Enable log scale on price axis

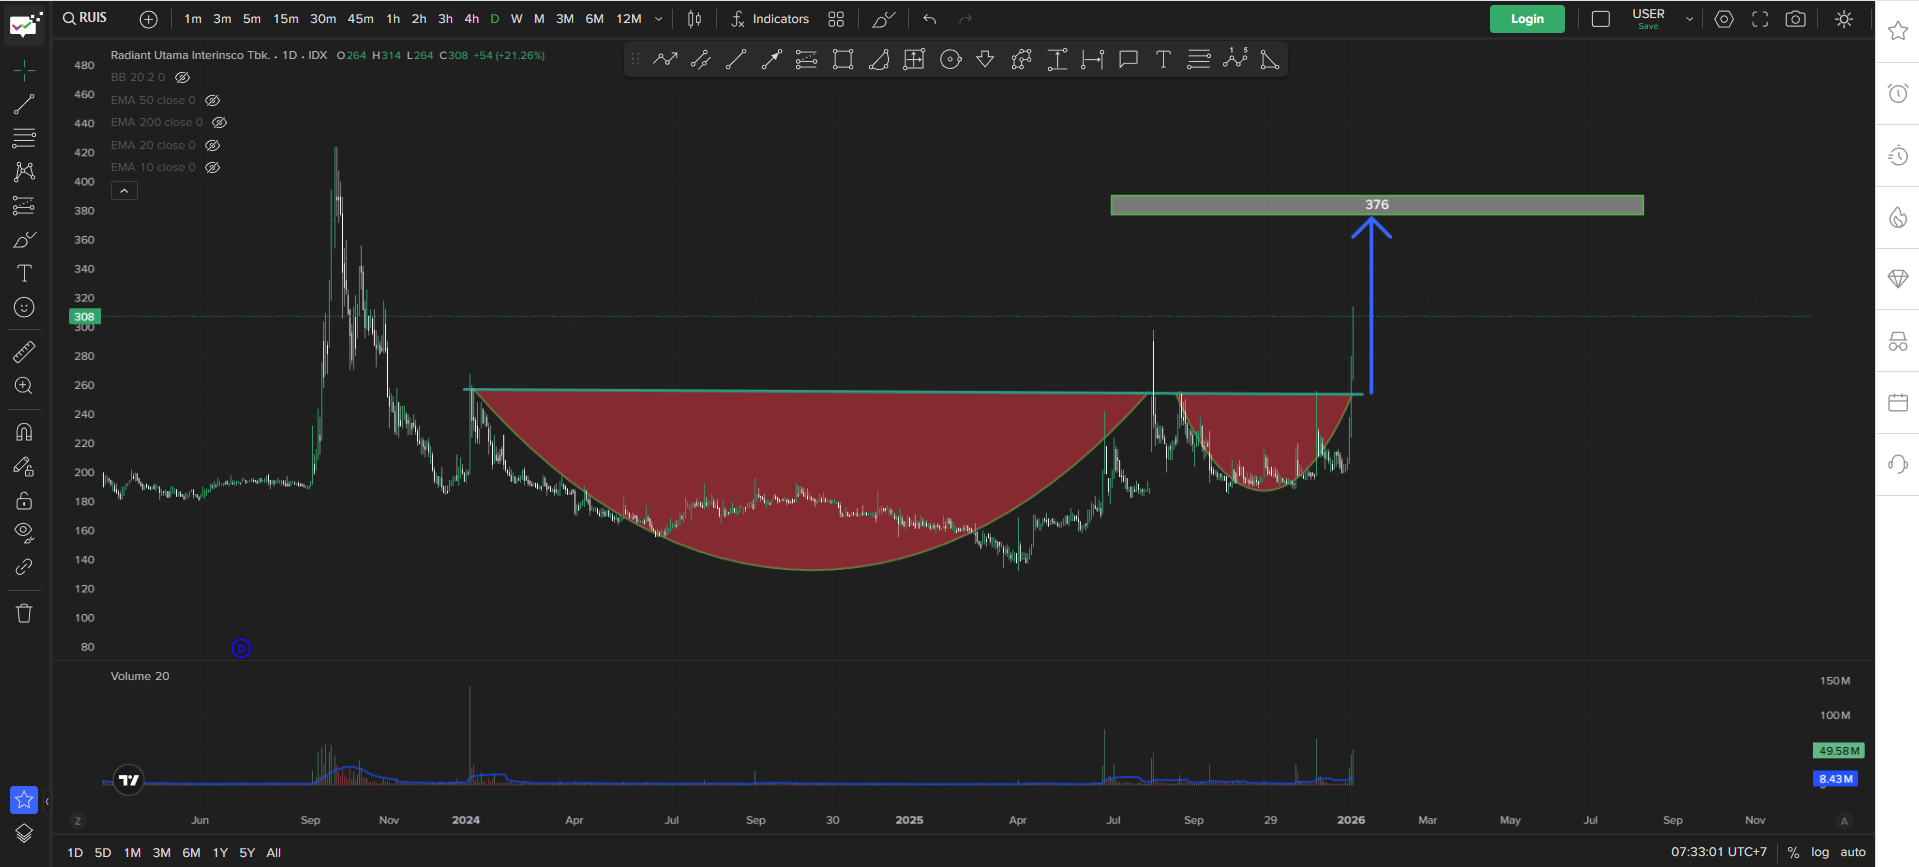1819,853
